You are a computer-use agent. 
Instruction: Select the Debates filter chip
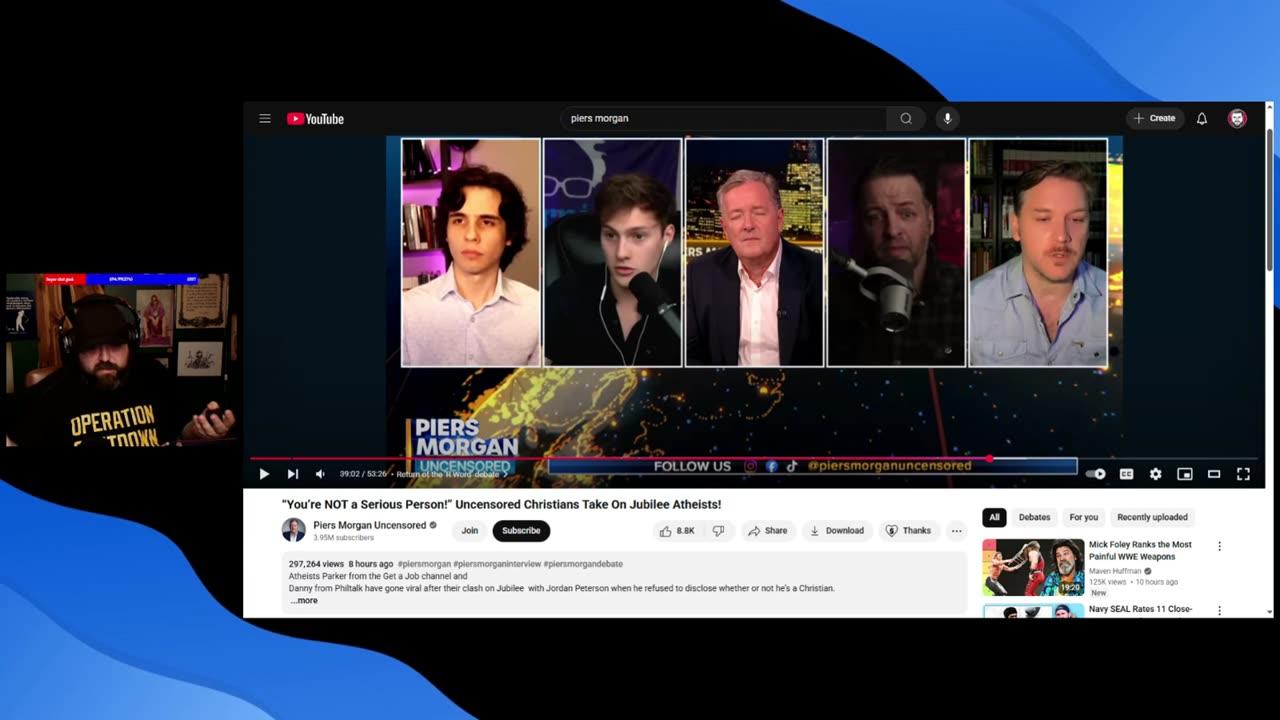[1034, 517]
